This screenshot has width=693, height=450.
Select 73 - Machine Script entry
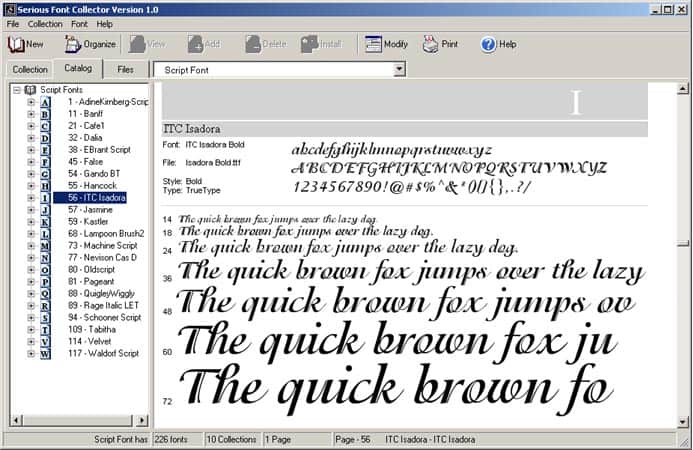(x=103, y=245)
